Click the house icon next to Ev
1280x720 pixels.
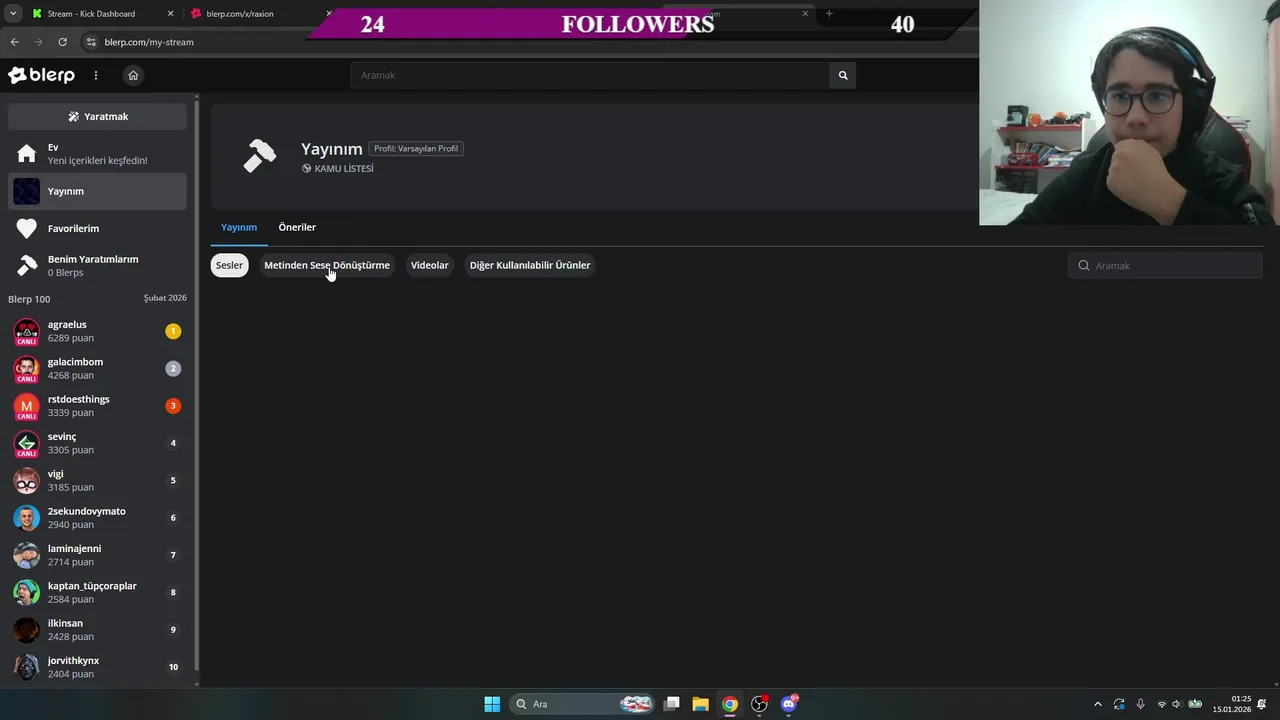[x=27, y=154]
